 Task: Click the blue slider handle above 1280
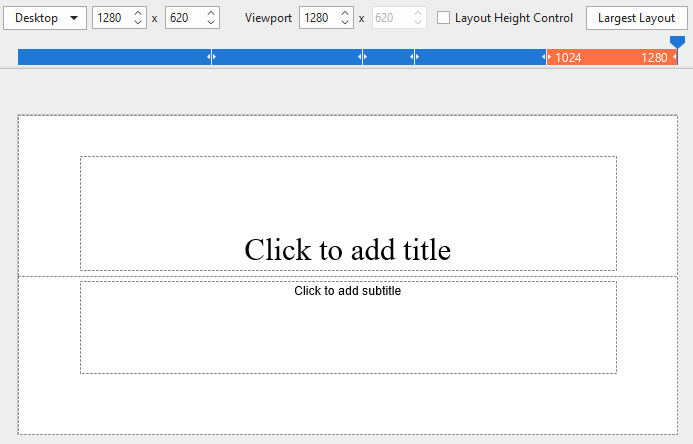(677, 42)
